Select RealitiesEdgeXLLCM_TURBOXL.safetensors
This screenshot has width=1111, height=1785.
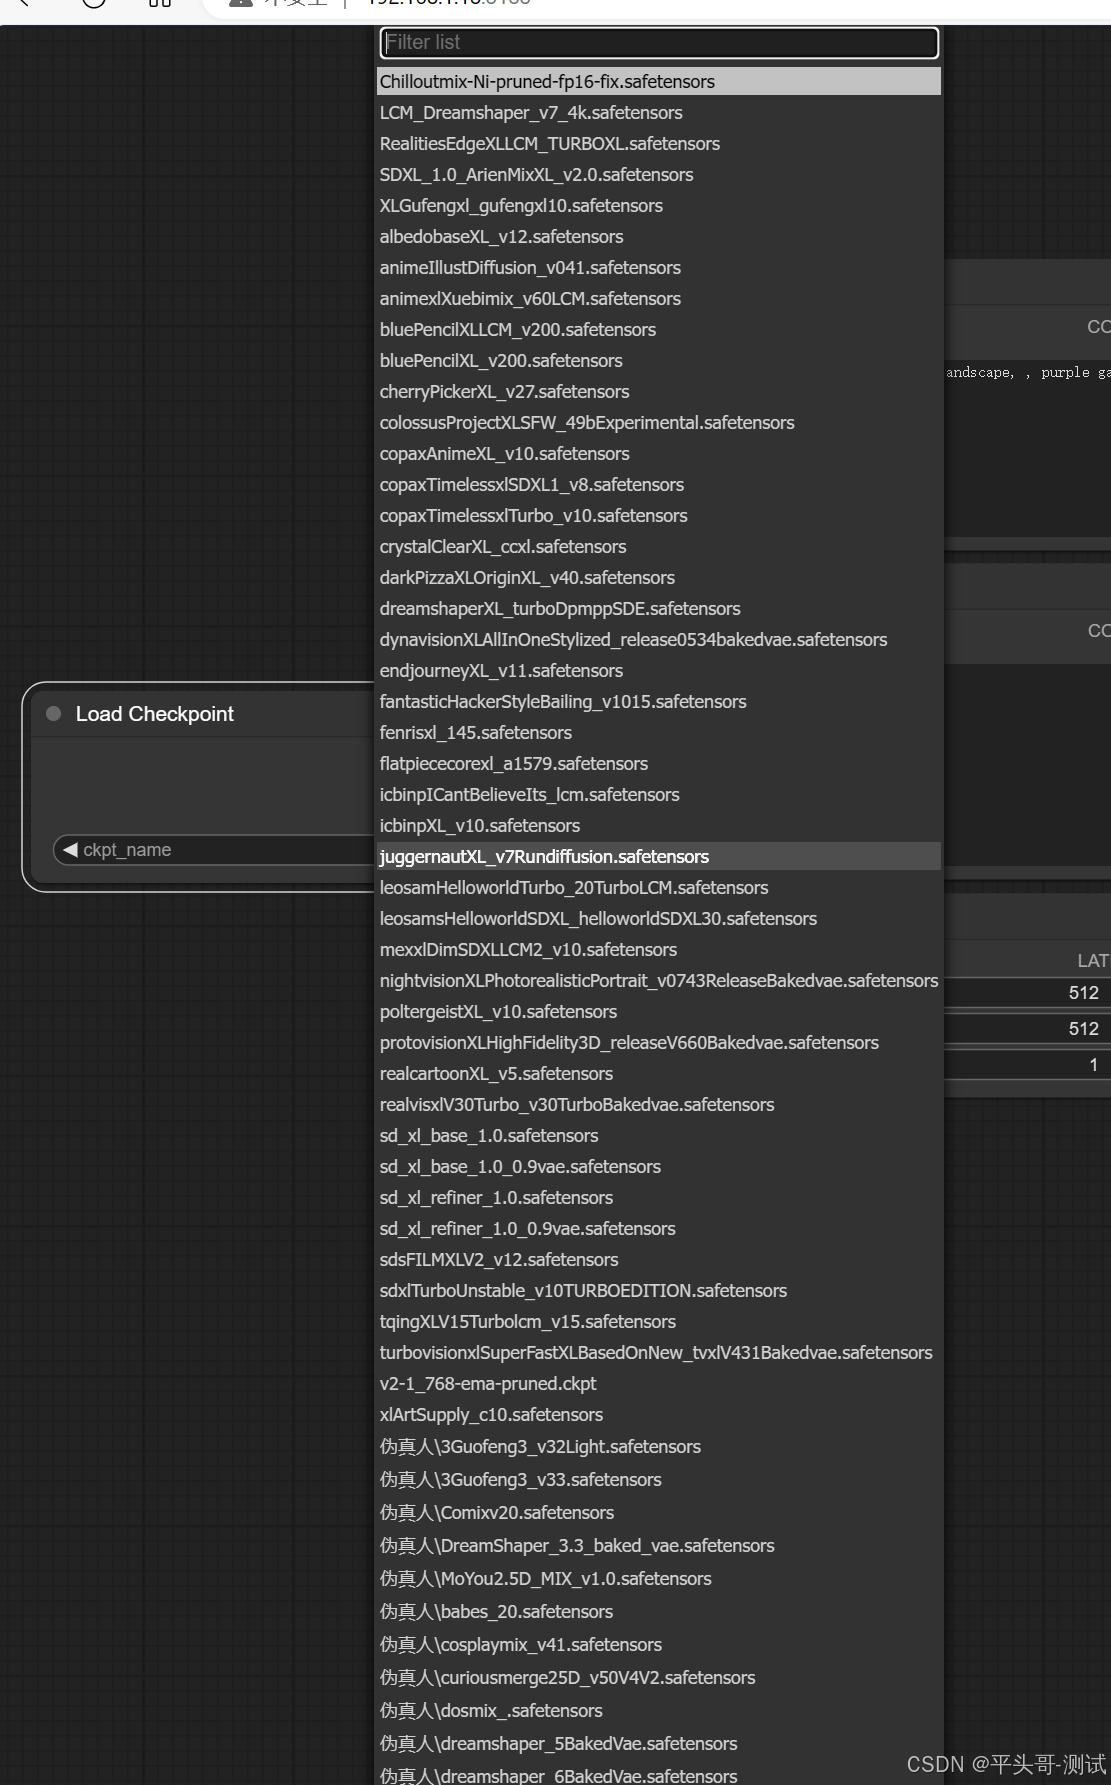(x=659, y=144)
